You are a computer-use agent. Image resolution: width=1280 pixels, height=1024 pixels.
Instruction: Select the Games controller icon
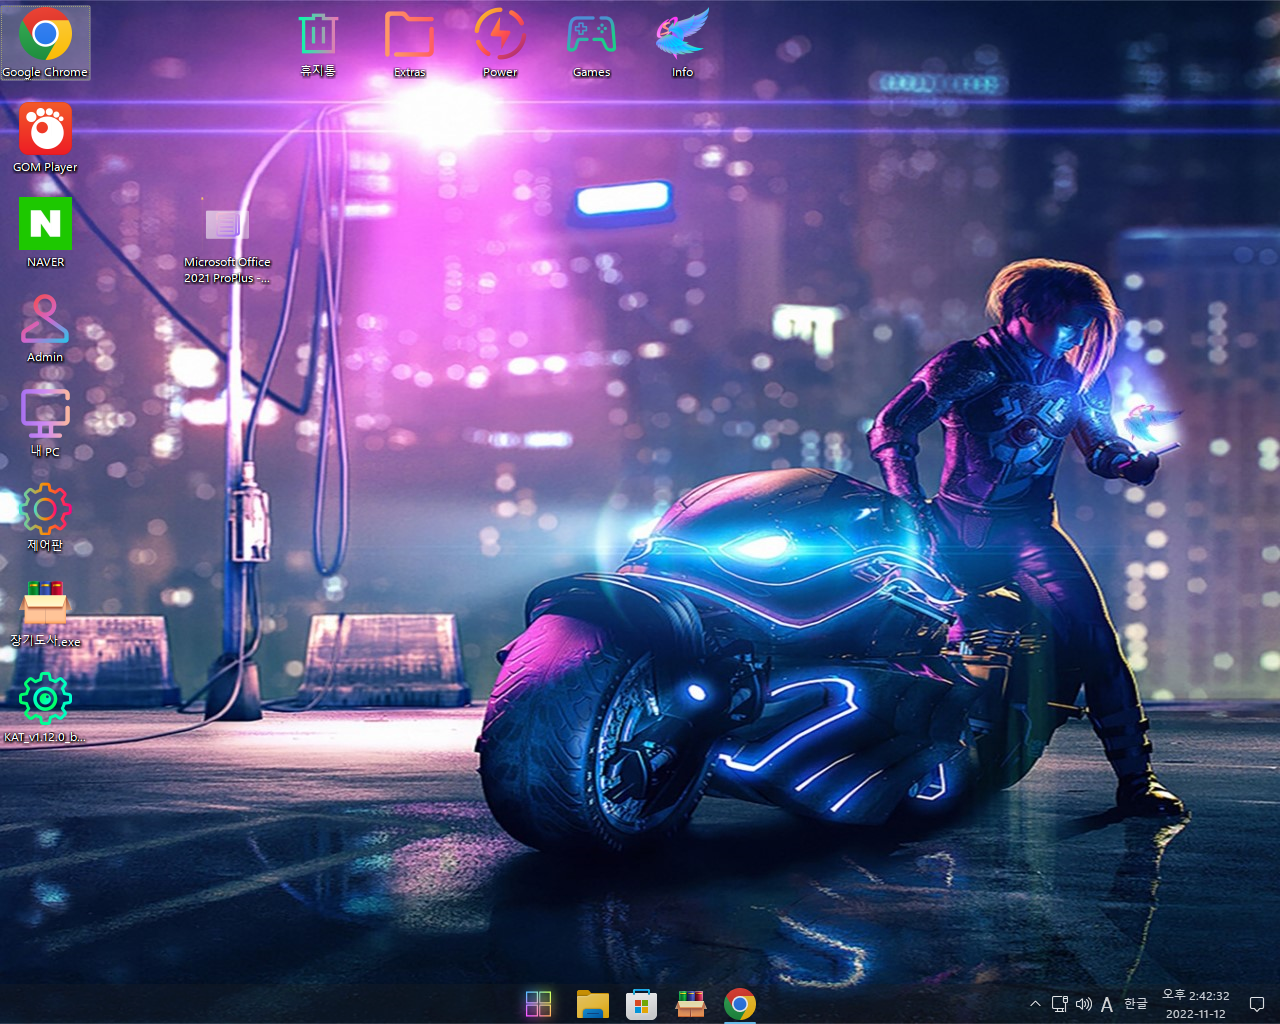pyautogui.click(x=591, y=43)
